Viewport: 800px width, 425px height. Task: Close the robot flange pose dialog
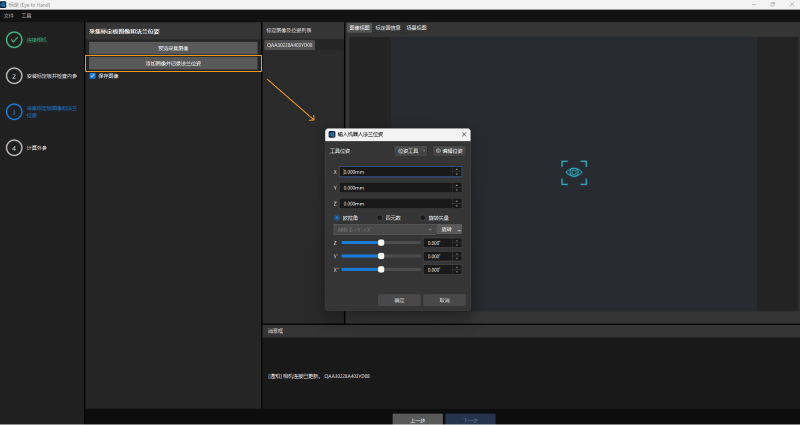(x=464, y=134)
